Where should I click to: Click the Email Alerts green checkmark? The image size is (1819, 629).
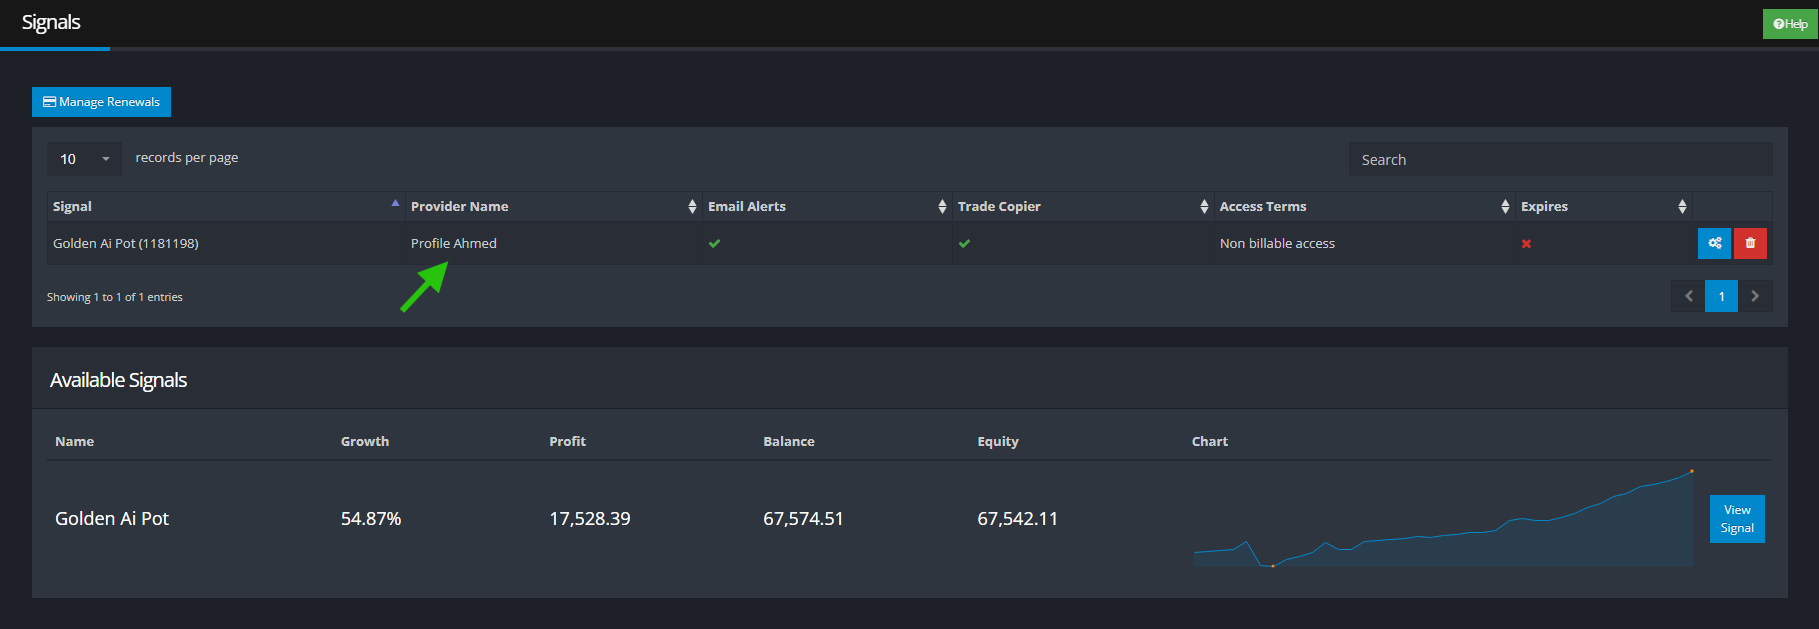click(714, 243)
